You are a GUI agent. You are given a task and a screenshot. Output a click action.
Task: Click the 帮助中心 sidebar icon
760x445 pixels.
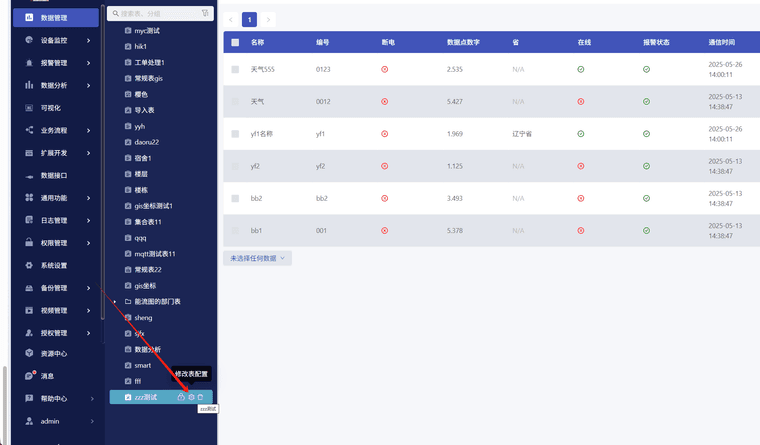point(29,398)
